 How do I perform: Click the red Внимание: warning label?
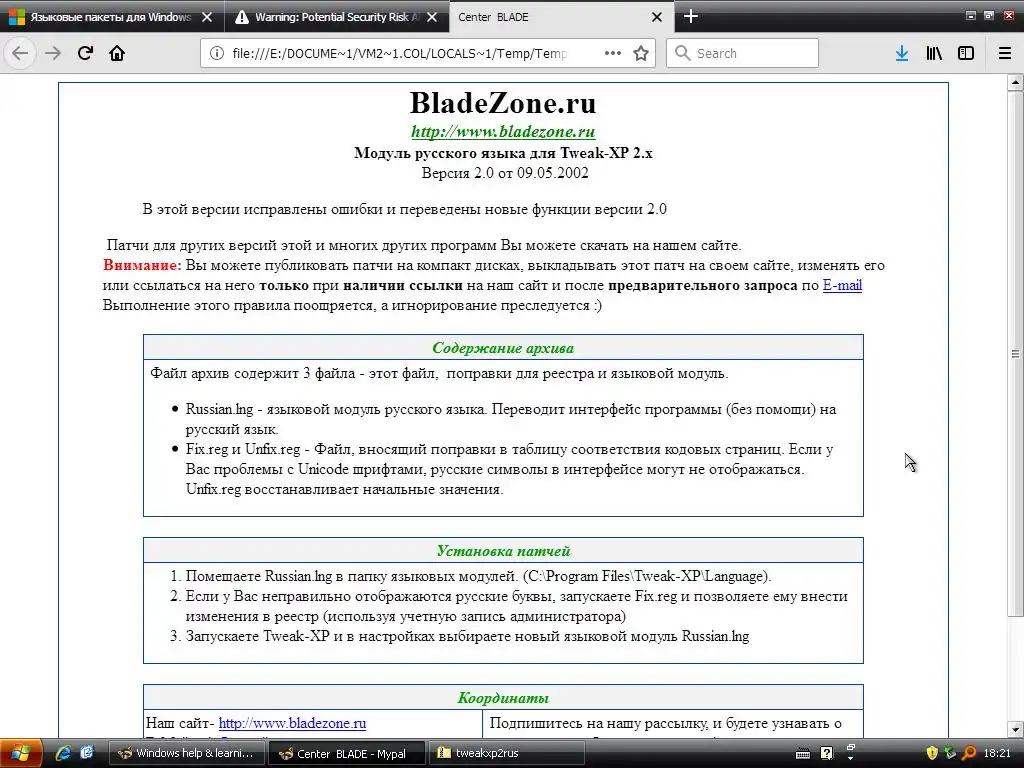coord(142,265)
